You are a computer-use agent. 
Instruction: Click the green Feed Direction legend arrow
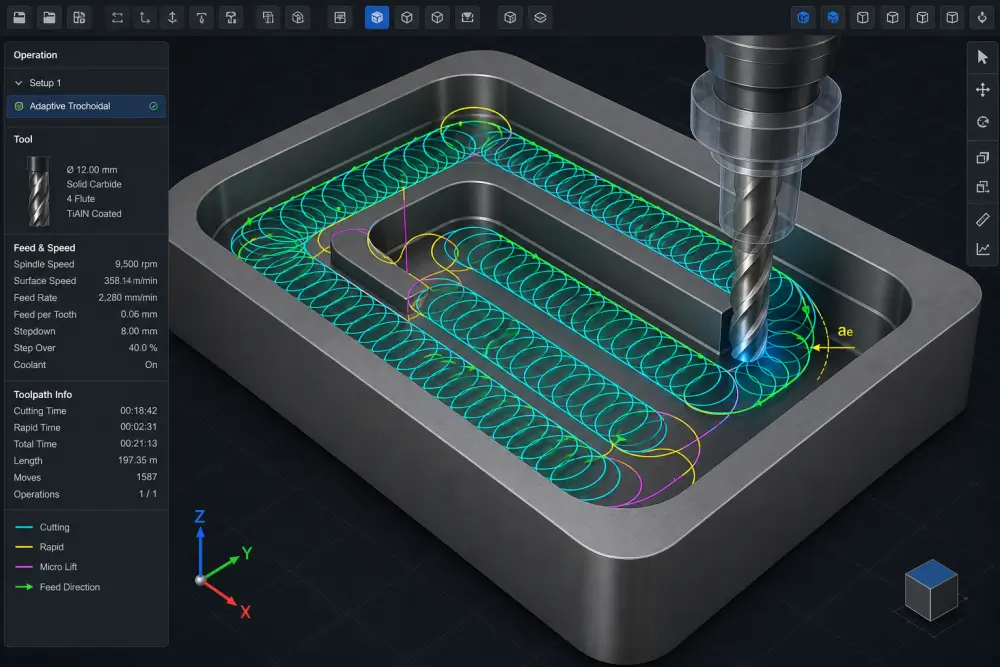(24, 587)
